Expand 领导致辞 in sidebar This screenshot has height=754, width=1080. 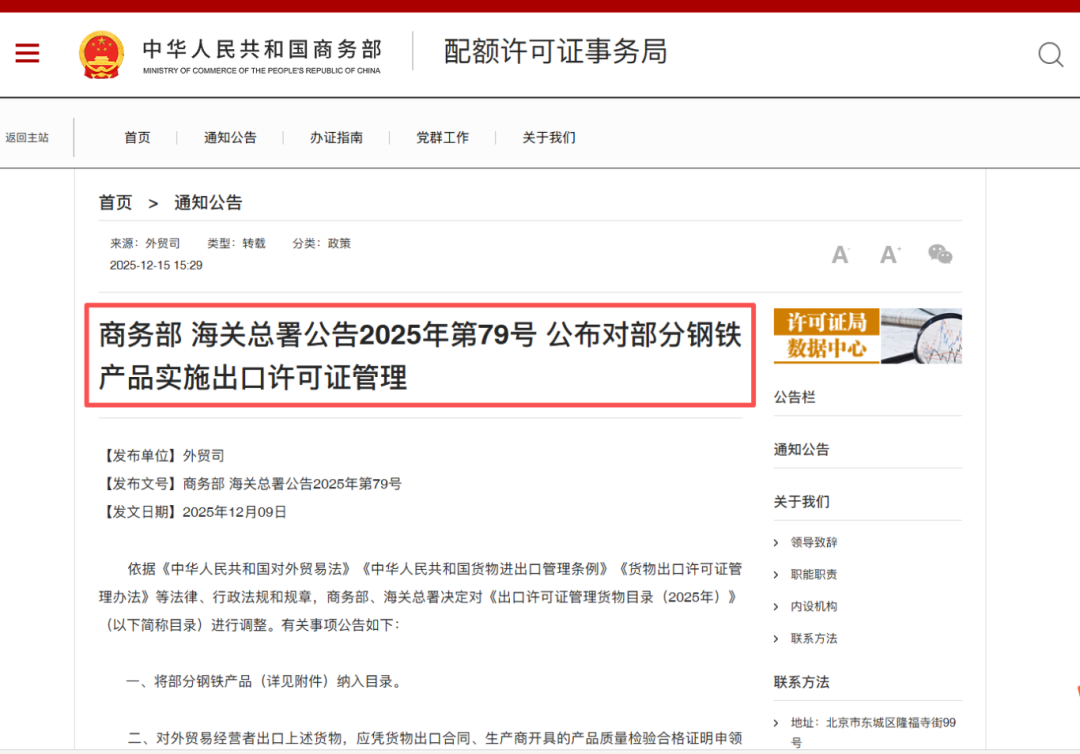point(813,543)
